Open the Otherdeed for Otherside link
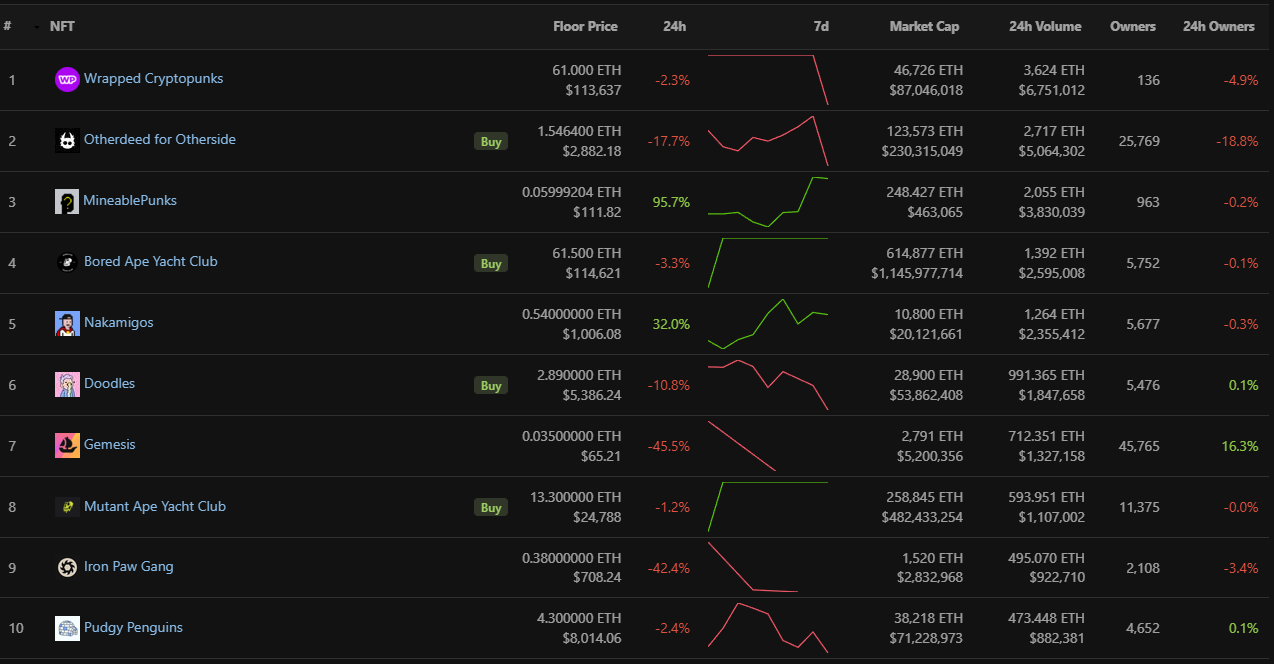Image resolution: width=1274 pixels, height=664 pixels. [160, 139]
